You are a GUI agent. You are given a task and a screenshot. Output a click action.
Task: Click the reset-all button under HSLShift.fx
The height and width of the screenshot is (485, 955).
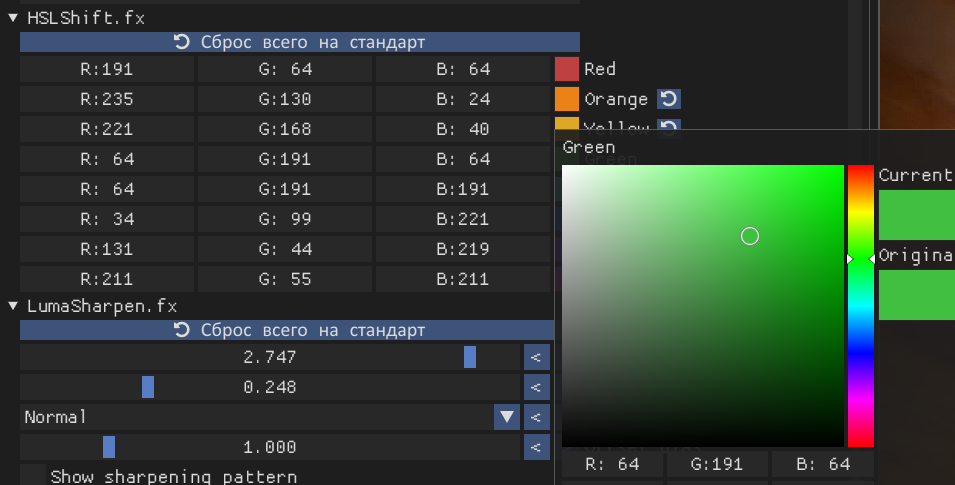click(299, 42)
